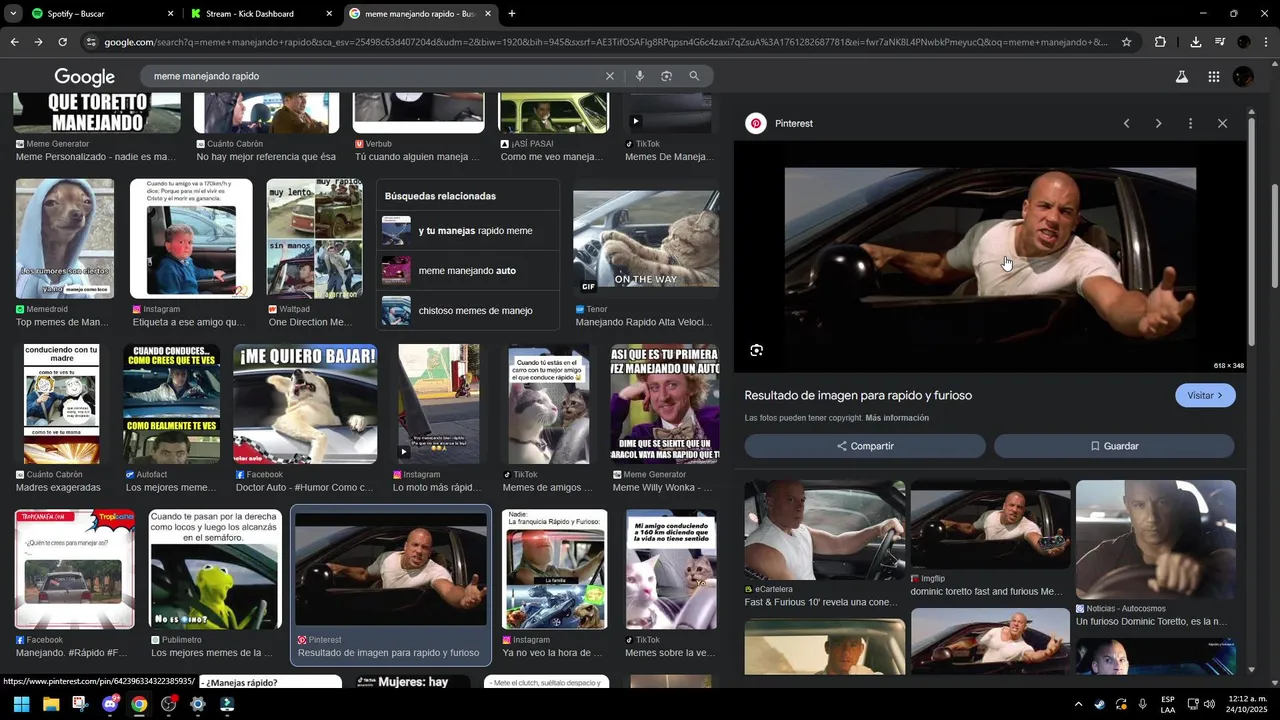Open preview panel three-dot options
The width and height of the screenshot is (1280, 720).
pyautogui.click(x=1190, y=123)
